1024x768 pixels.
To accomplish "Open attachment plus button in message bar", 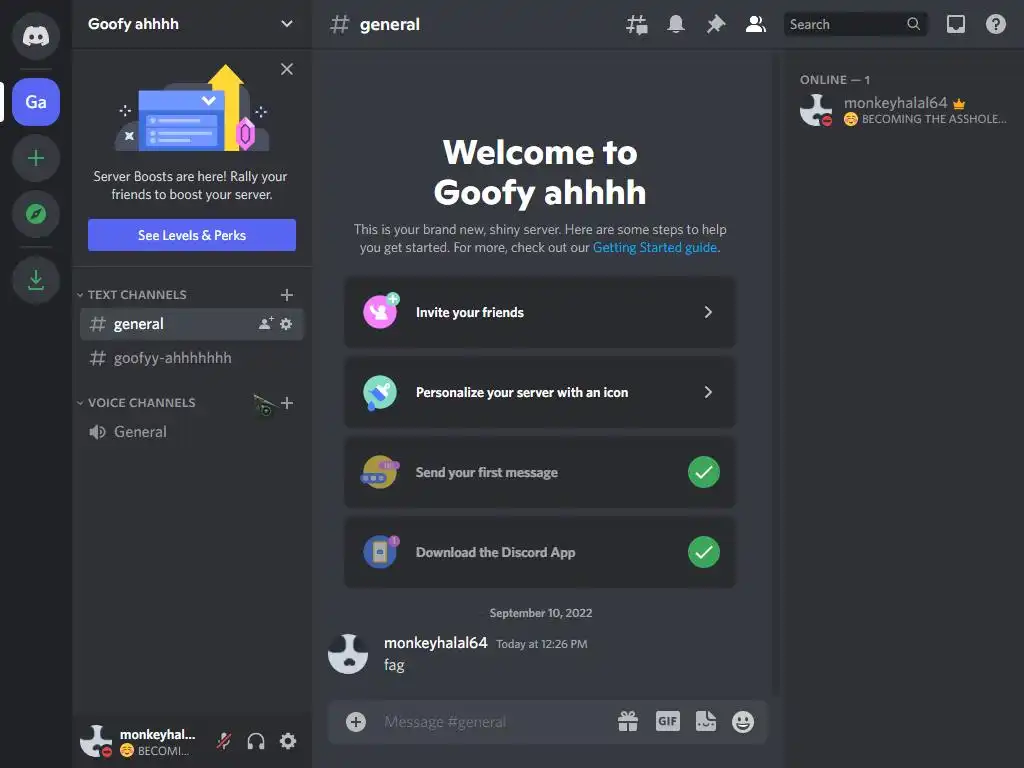I will coord(356,722).
